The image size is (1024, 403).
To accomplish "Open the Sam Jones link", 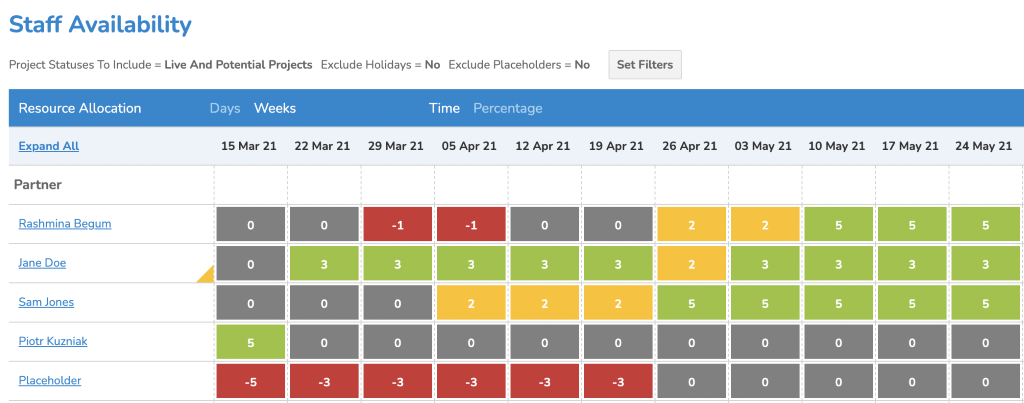I will 46,302.
